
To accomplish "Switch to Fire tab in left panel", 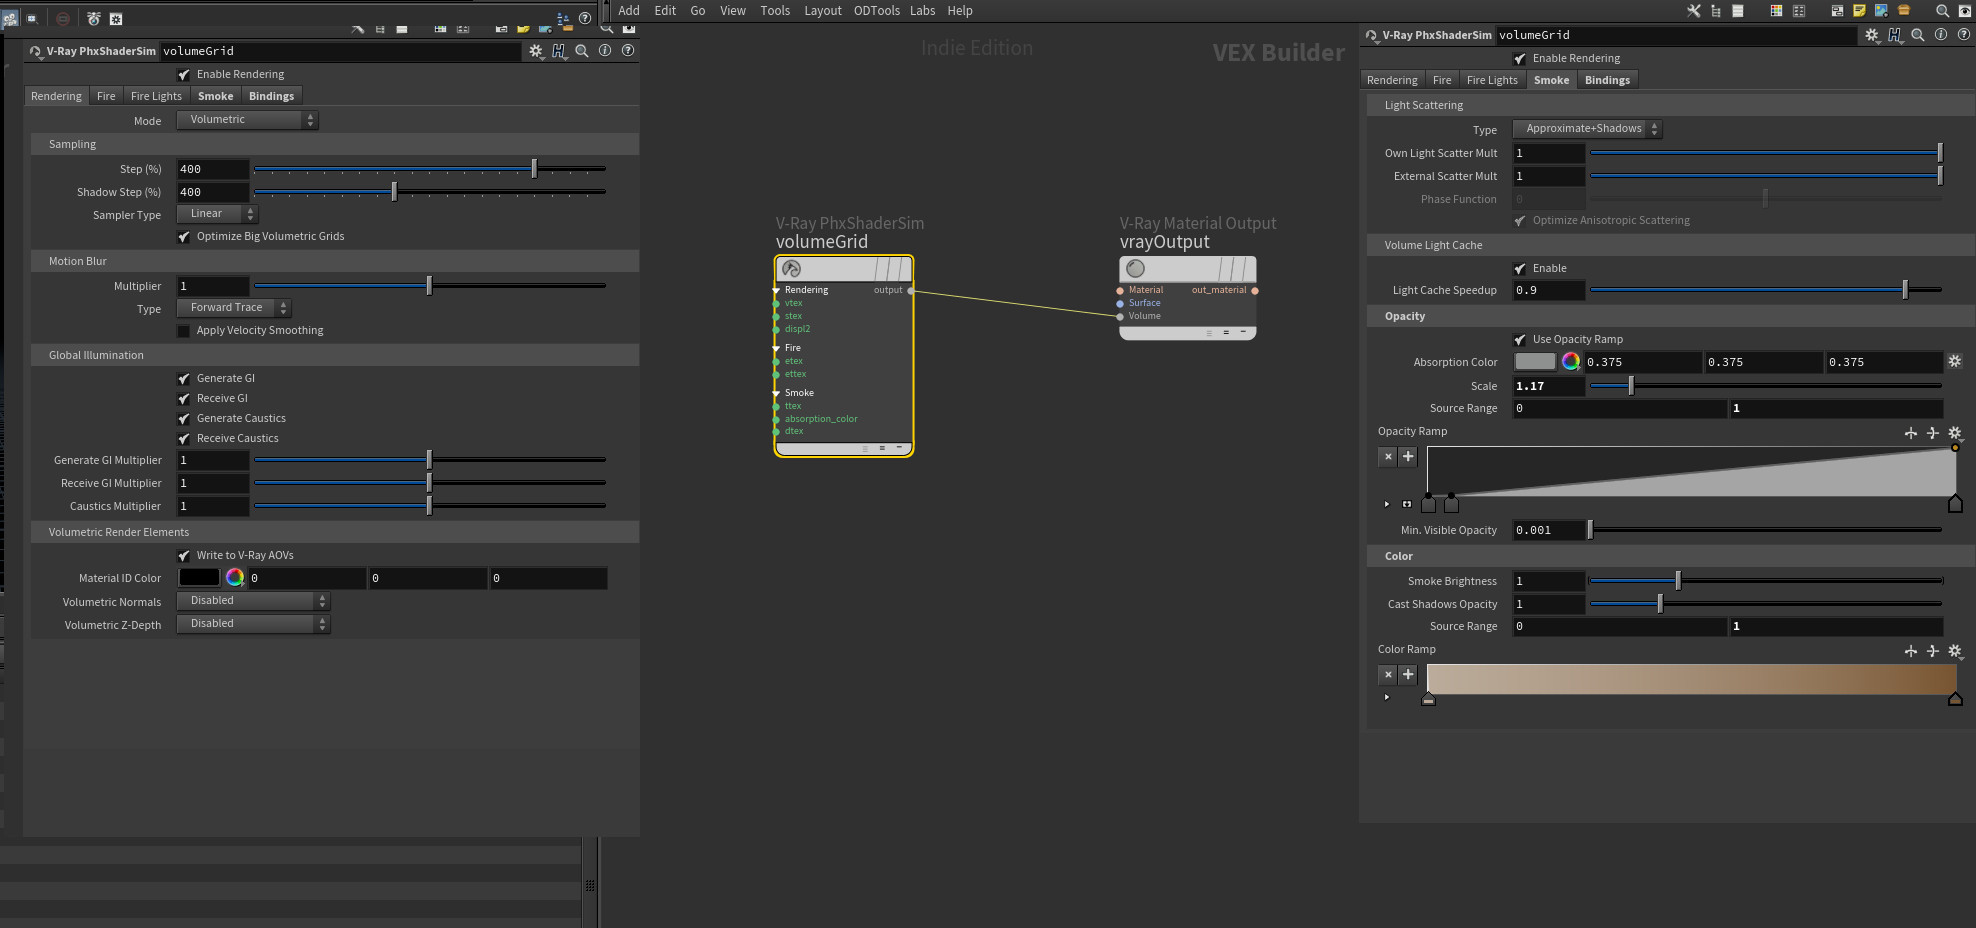I will point(106,96).
